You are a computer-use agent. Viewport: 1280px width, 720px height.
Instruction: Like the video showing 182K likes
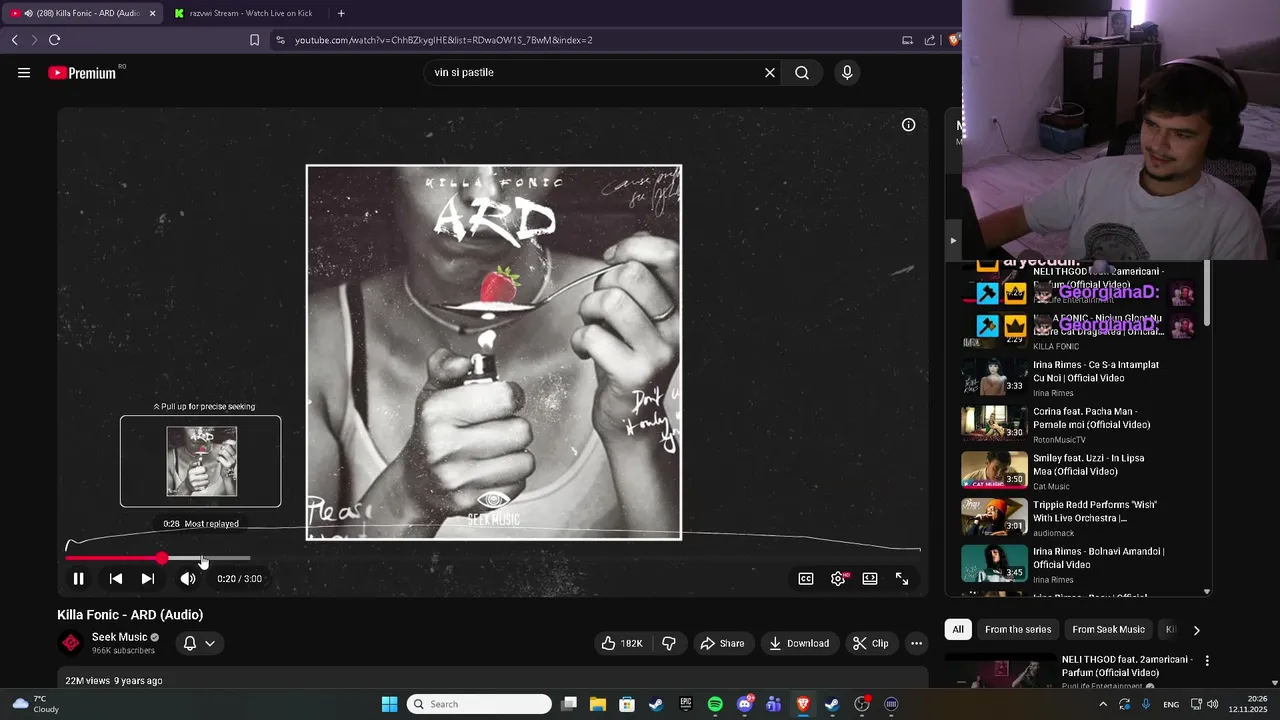click(x=622, y=643)
